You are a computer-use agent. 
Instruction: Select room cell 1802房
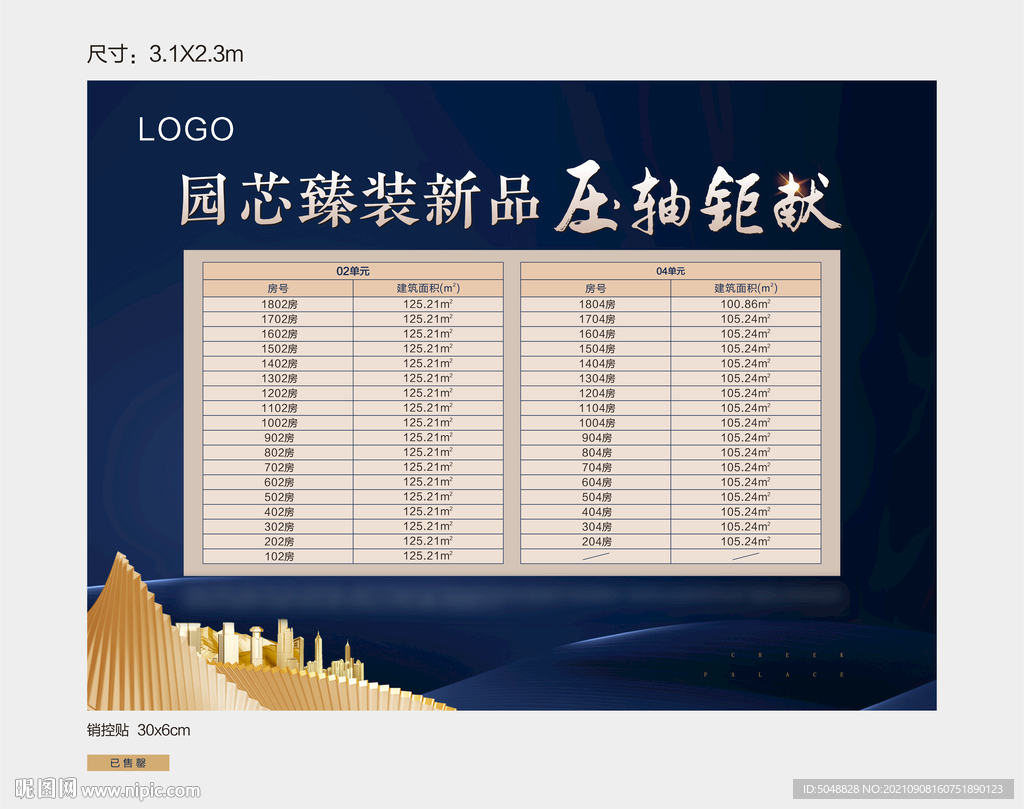[279, 304]
